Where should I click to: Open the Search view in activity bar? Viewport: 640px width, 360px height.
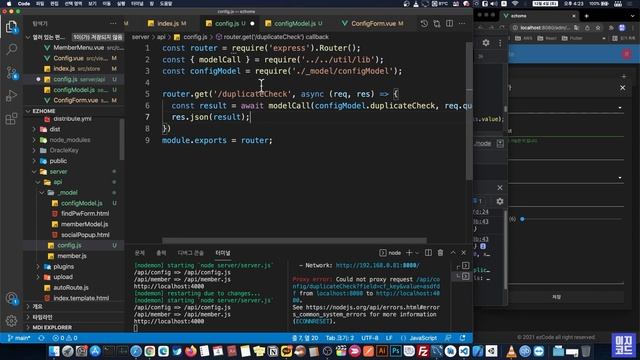[11, 50]
